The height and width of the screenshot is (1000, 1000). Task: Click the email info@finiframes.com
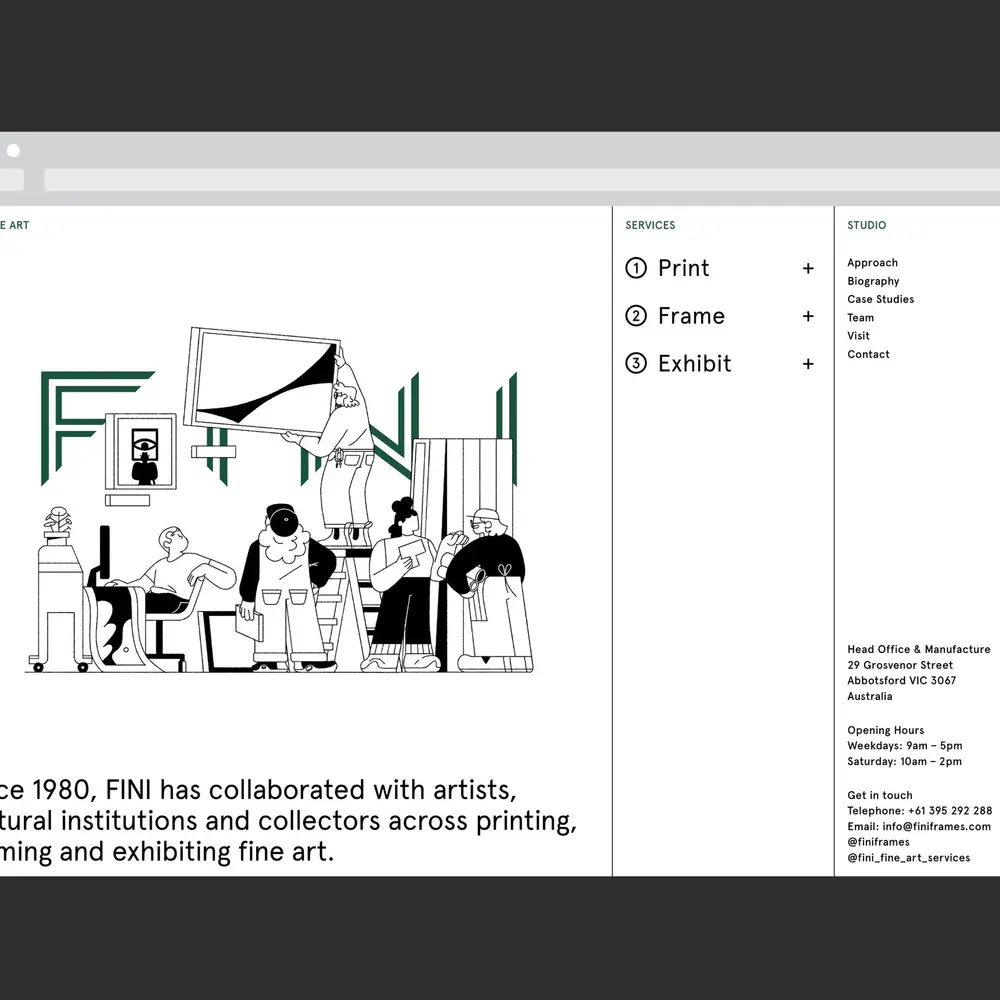click(x=918, y=827)
